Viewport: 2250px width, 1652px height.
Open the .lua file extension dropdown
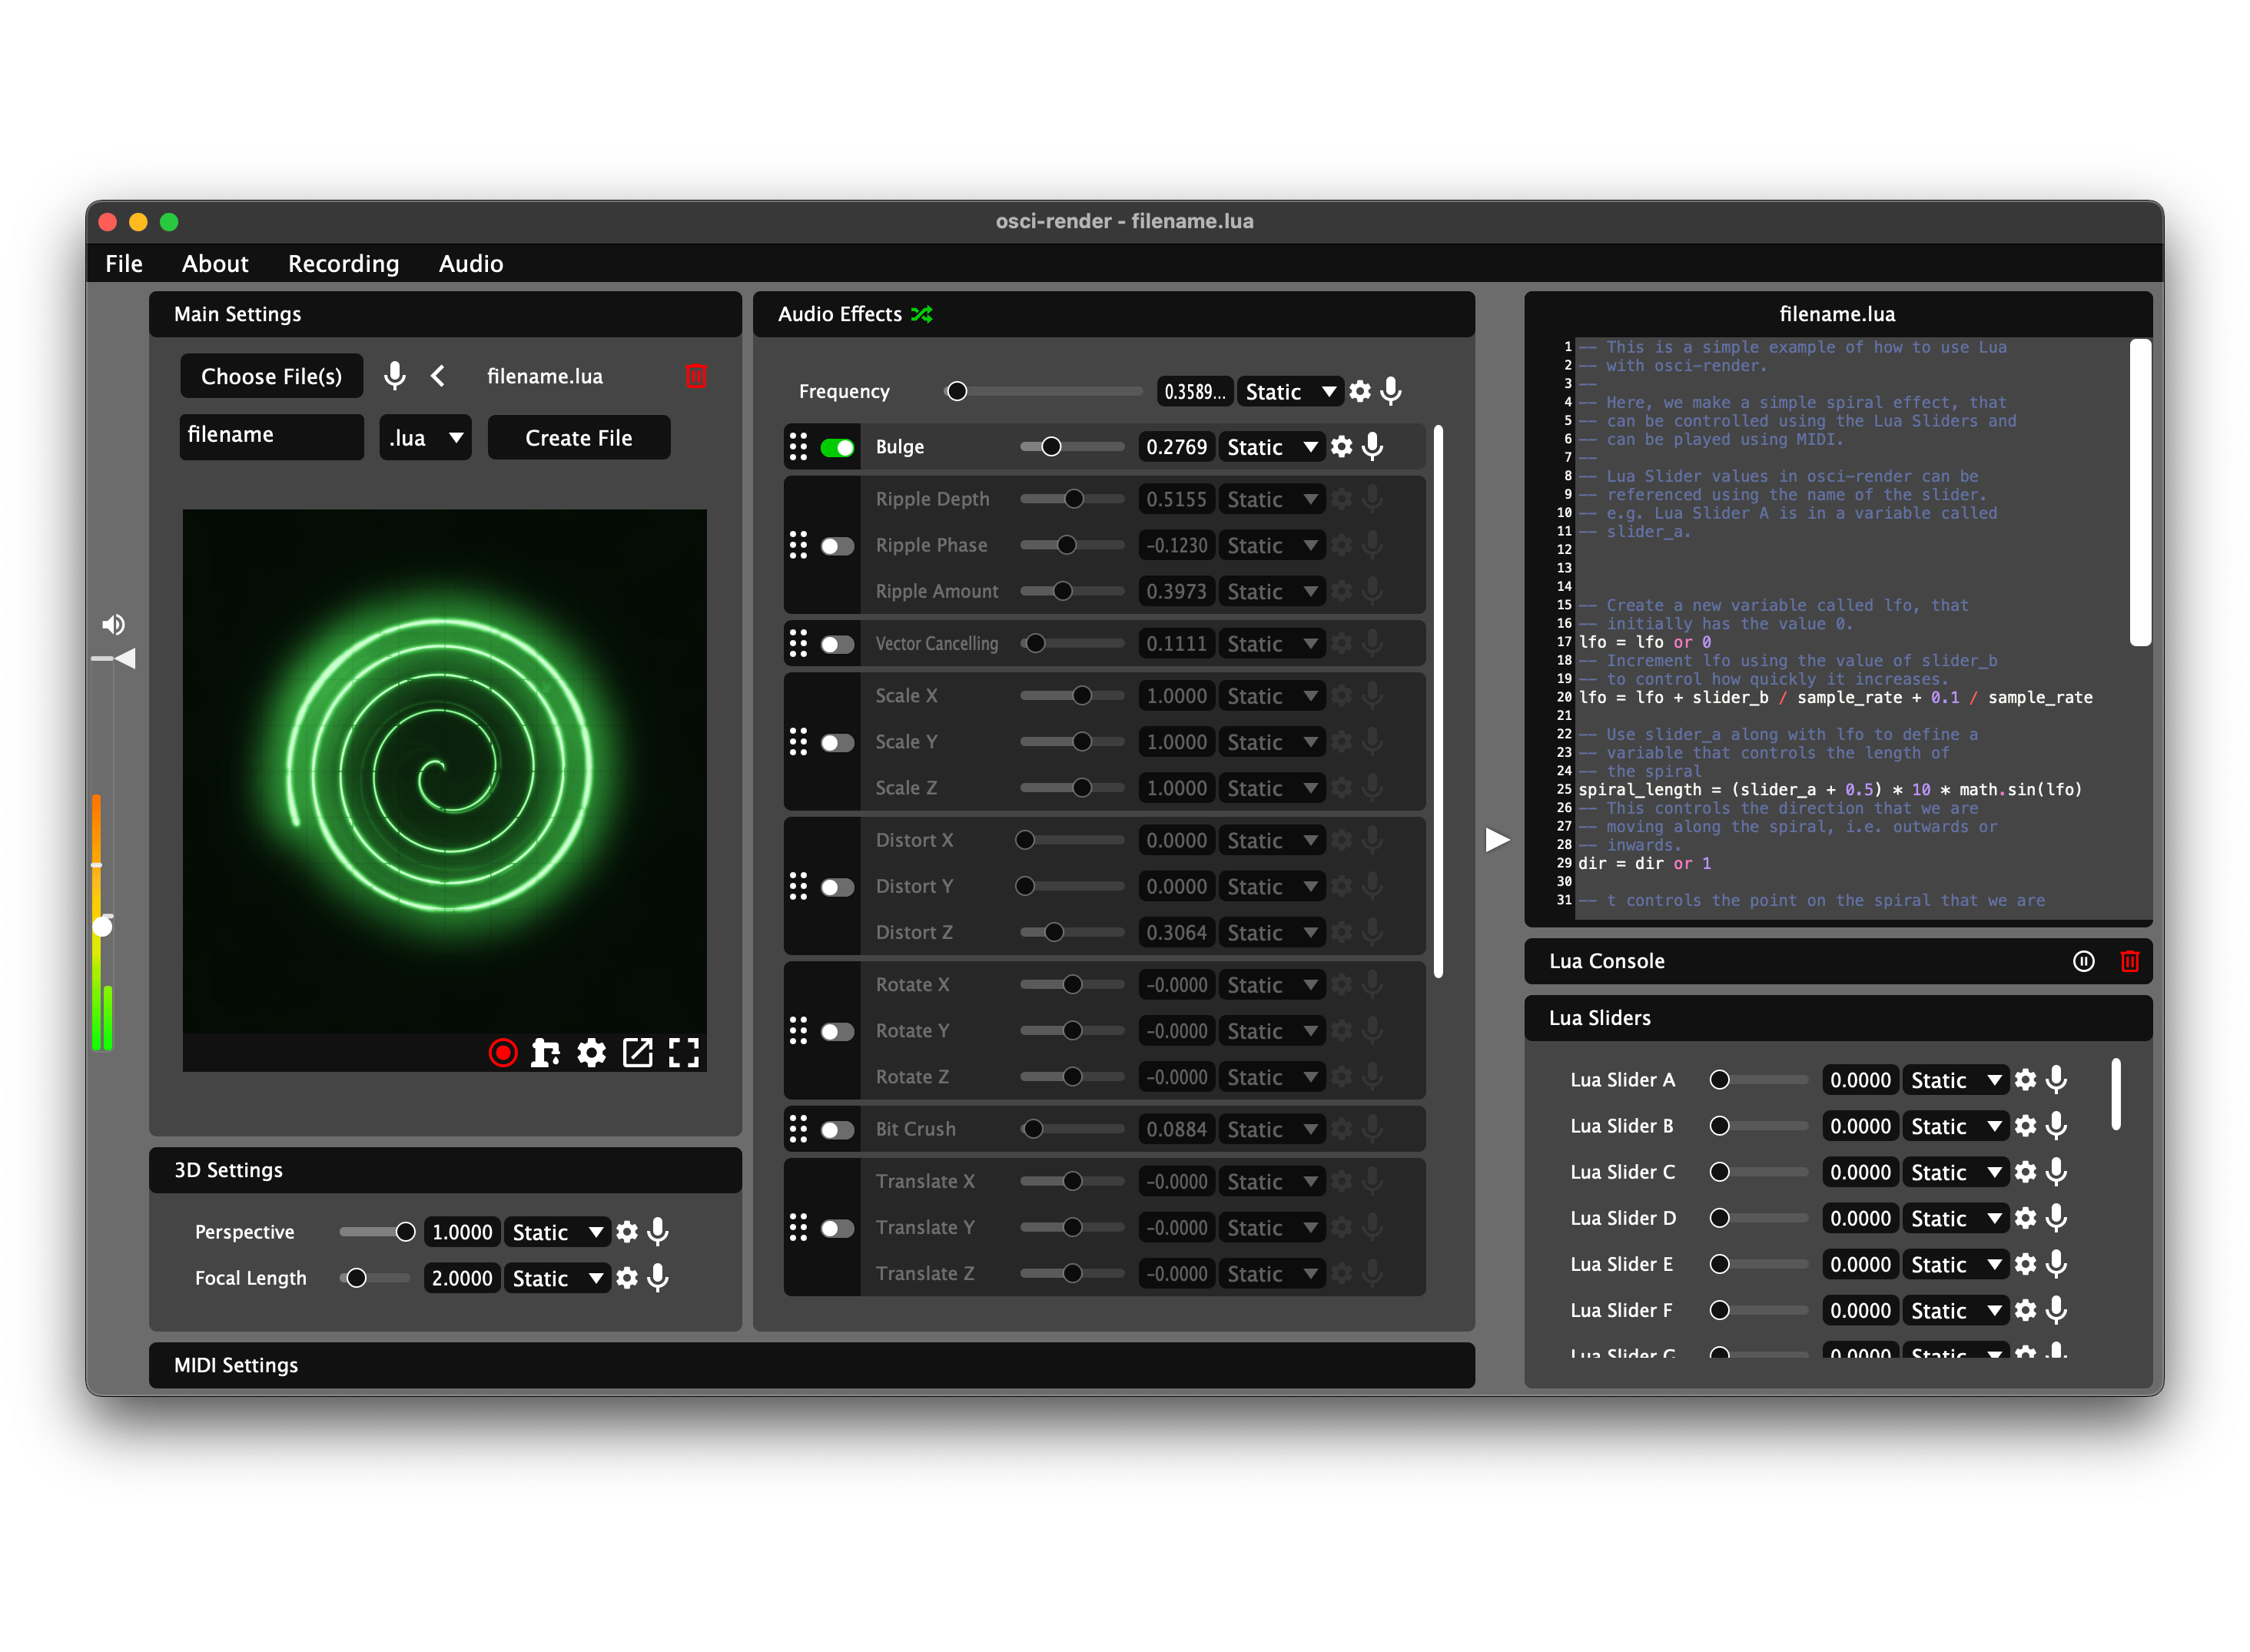tap(426, 438)
